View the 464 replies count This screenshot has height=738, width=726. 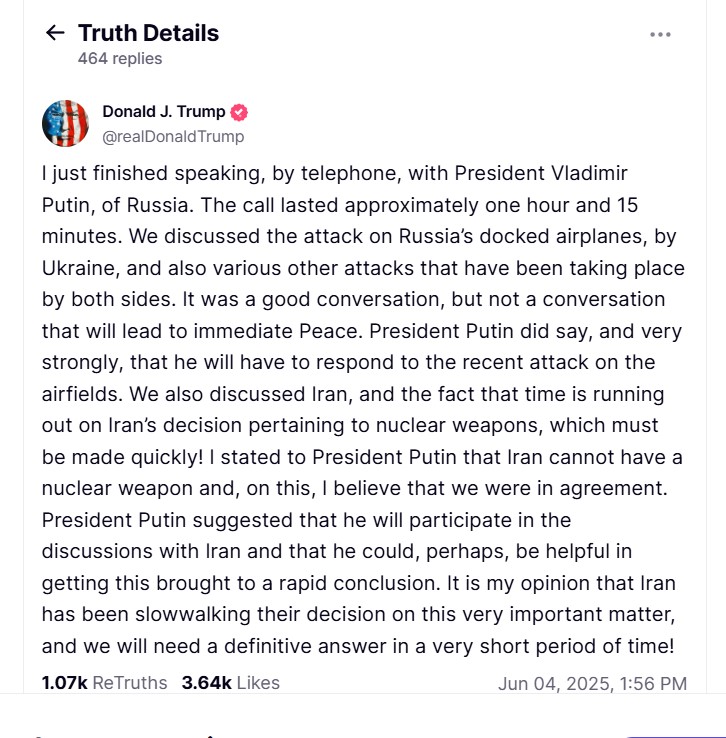tap(120, 58)
